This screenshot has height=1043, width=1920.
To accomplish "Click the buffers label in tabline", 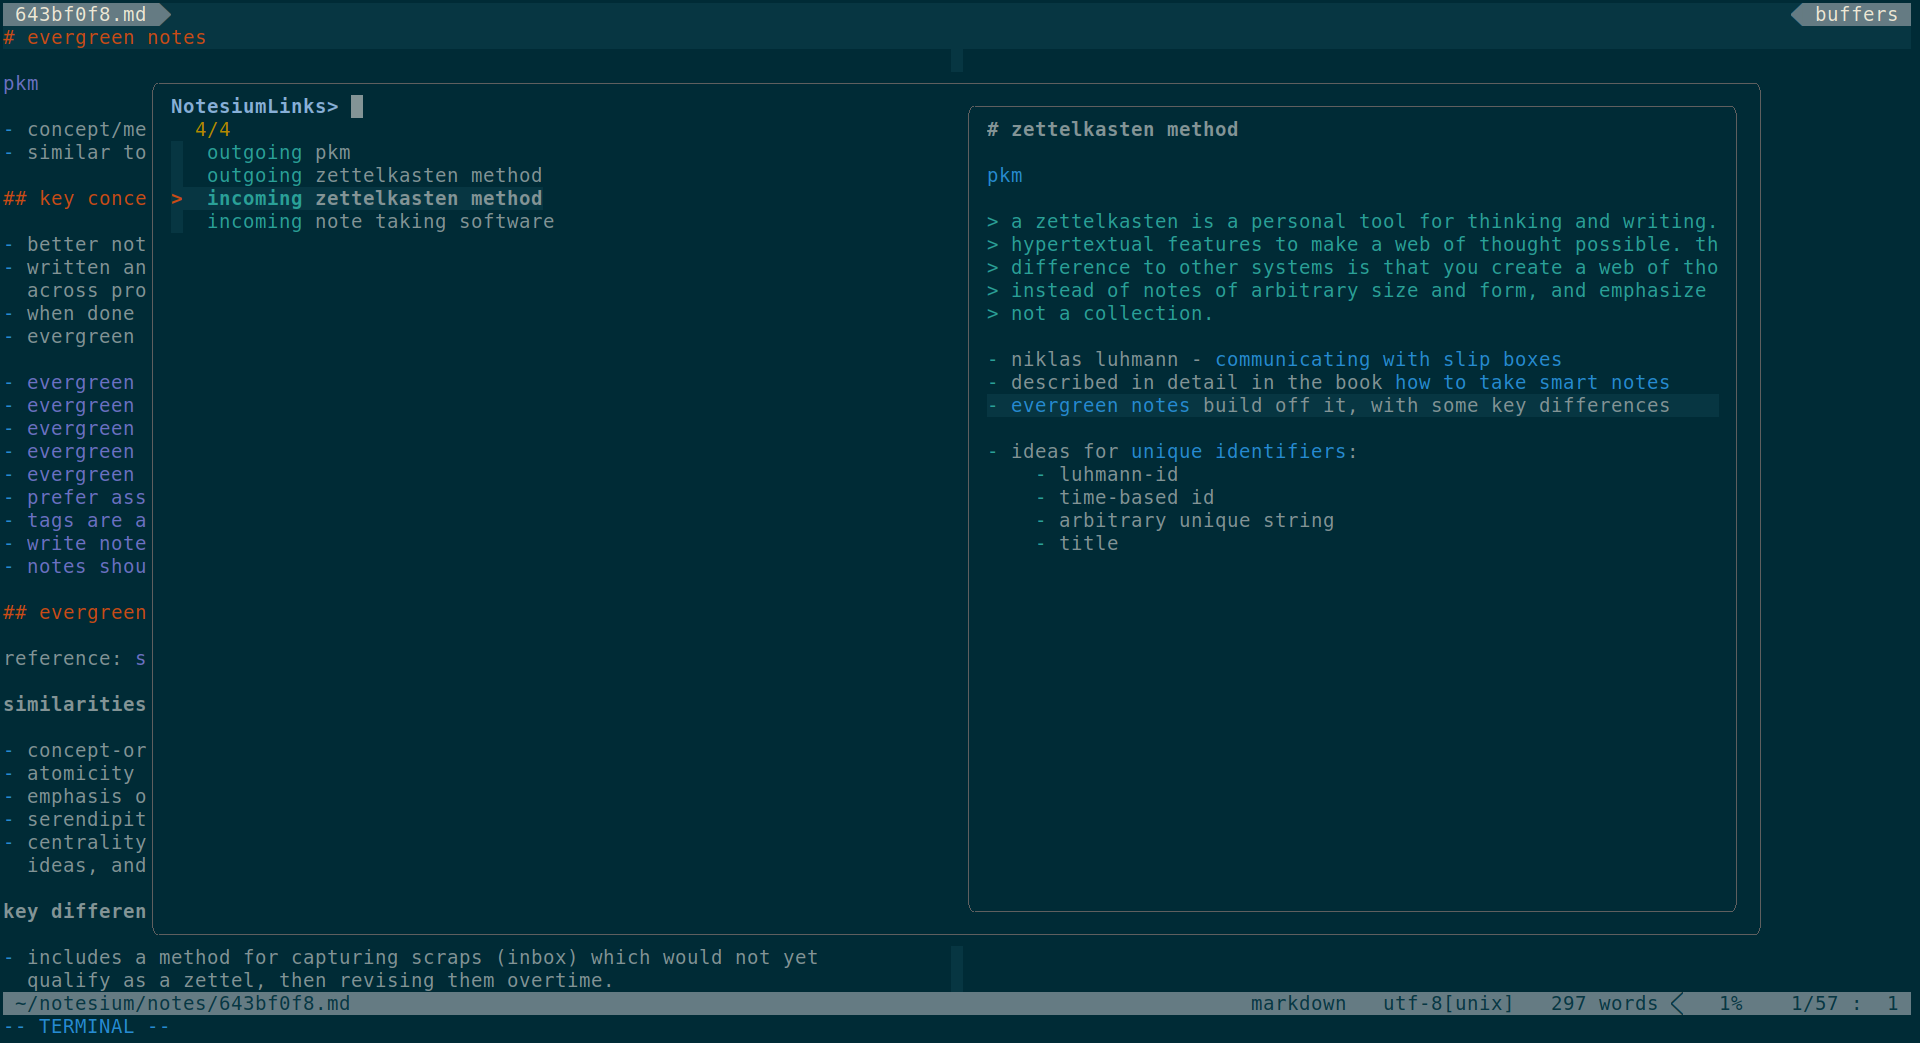I will click(1855, 14).
